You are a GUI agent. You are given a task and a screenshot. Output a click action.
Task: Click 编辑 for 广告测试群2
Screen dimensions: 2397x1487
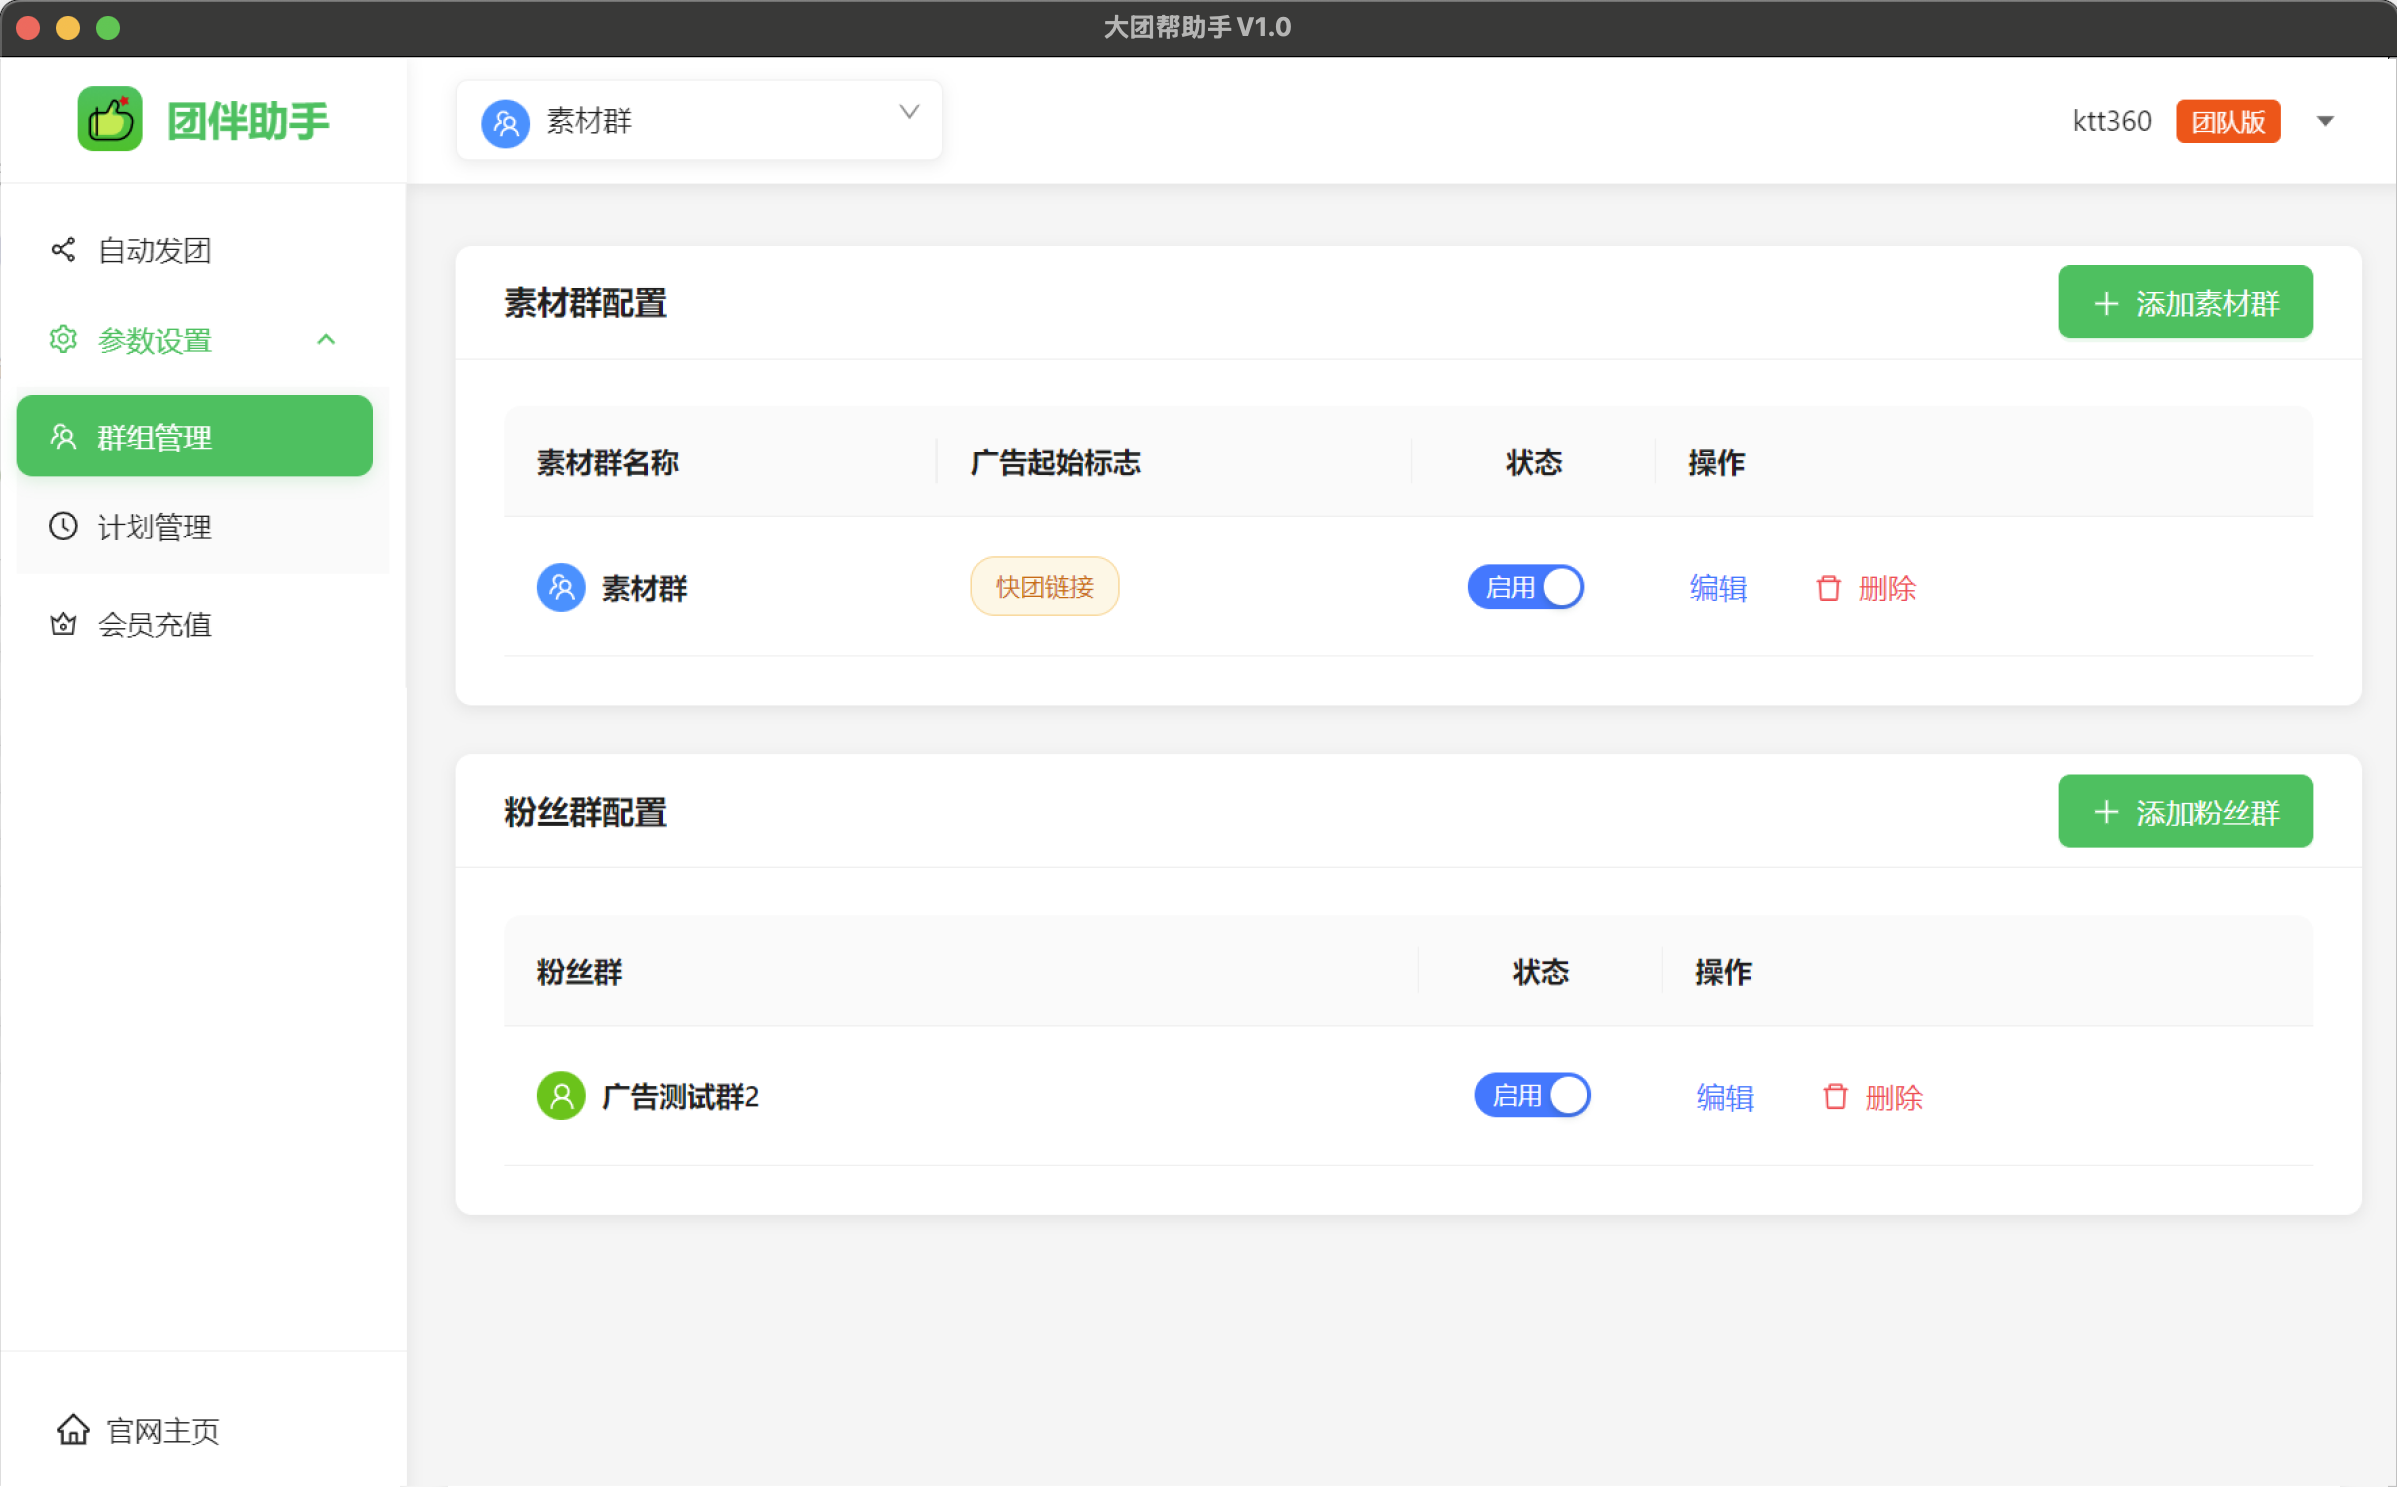pyautogui.click(x=1725, y=1097)
